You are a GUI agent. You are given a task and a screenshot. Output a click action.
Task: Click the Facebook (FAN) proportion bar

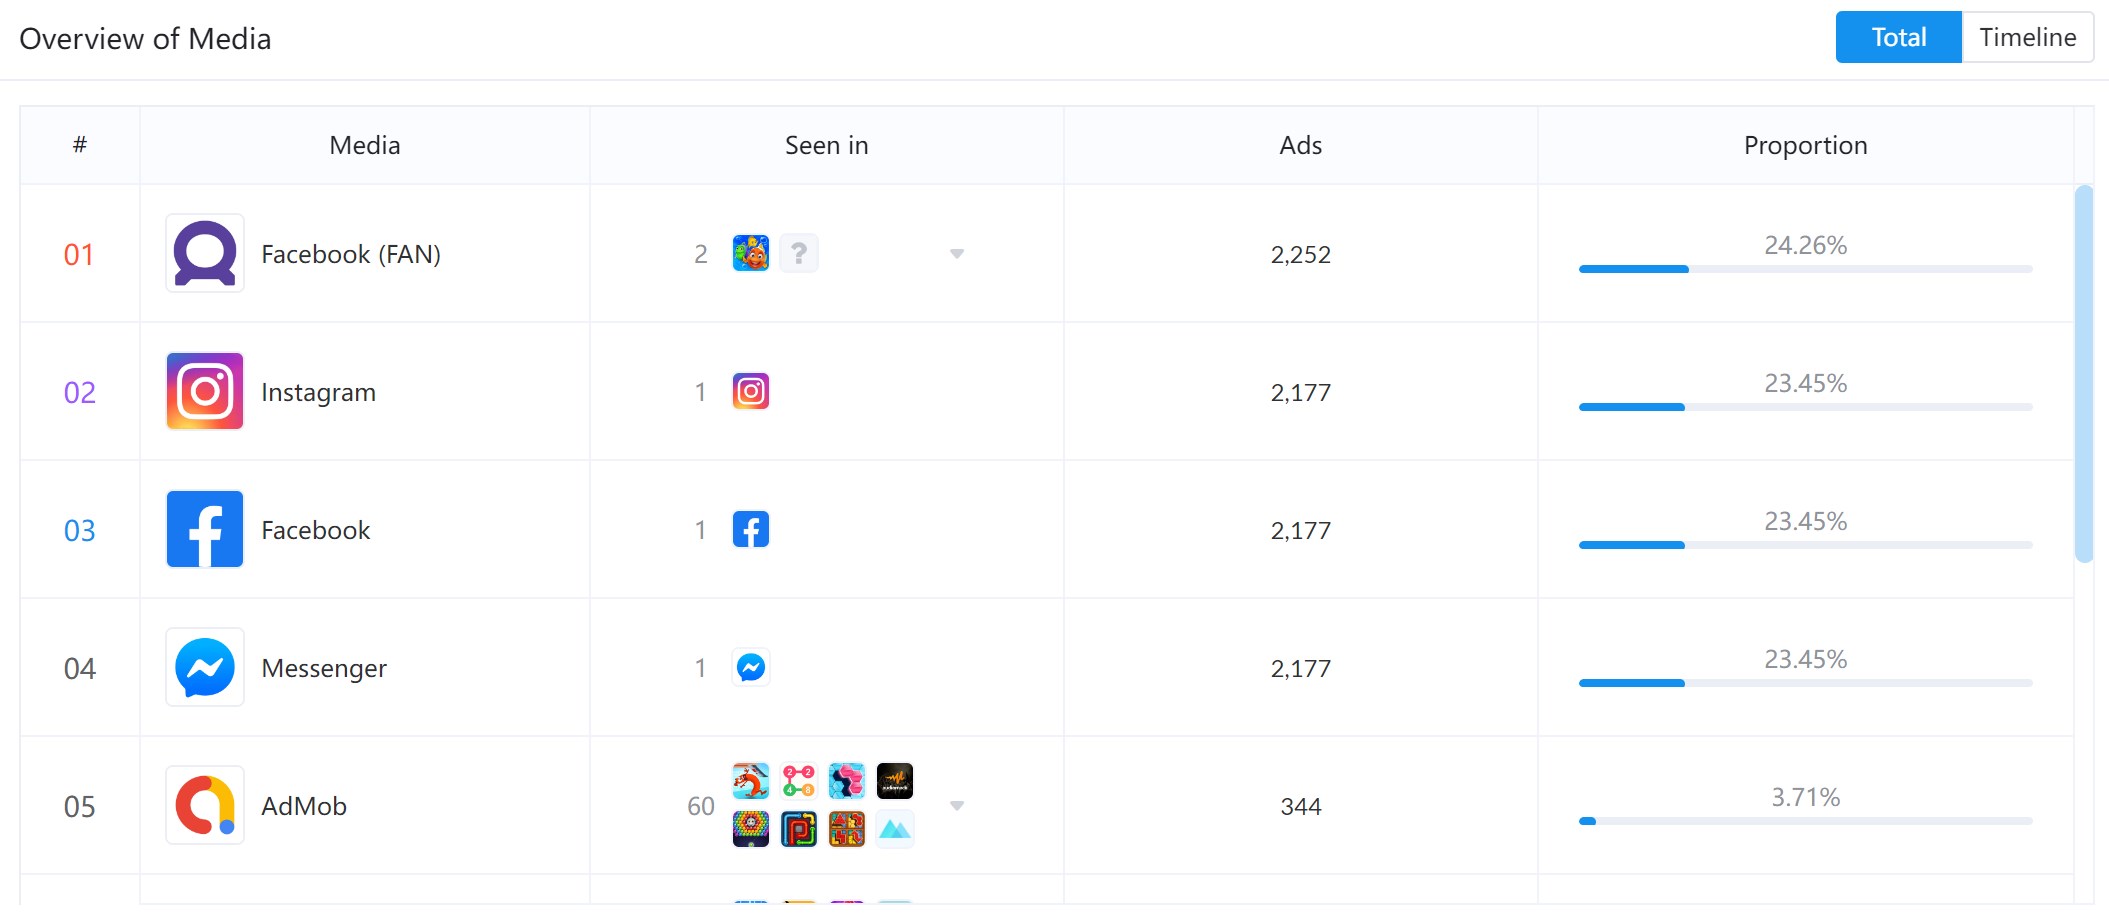coord(1805,269)
